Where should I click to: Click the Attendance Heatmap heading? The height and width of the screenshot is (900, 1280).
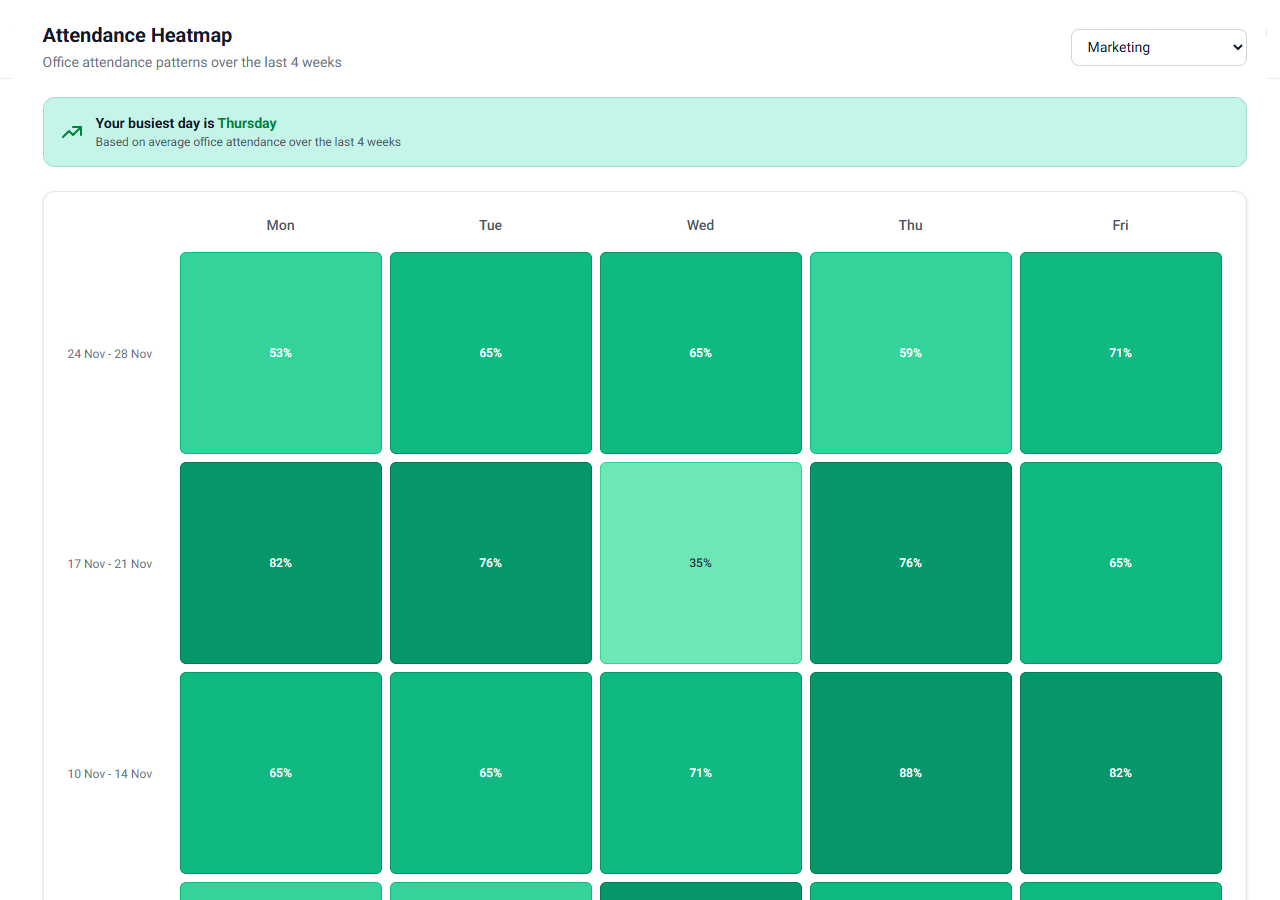[x=137, y=35]
